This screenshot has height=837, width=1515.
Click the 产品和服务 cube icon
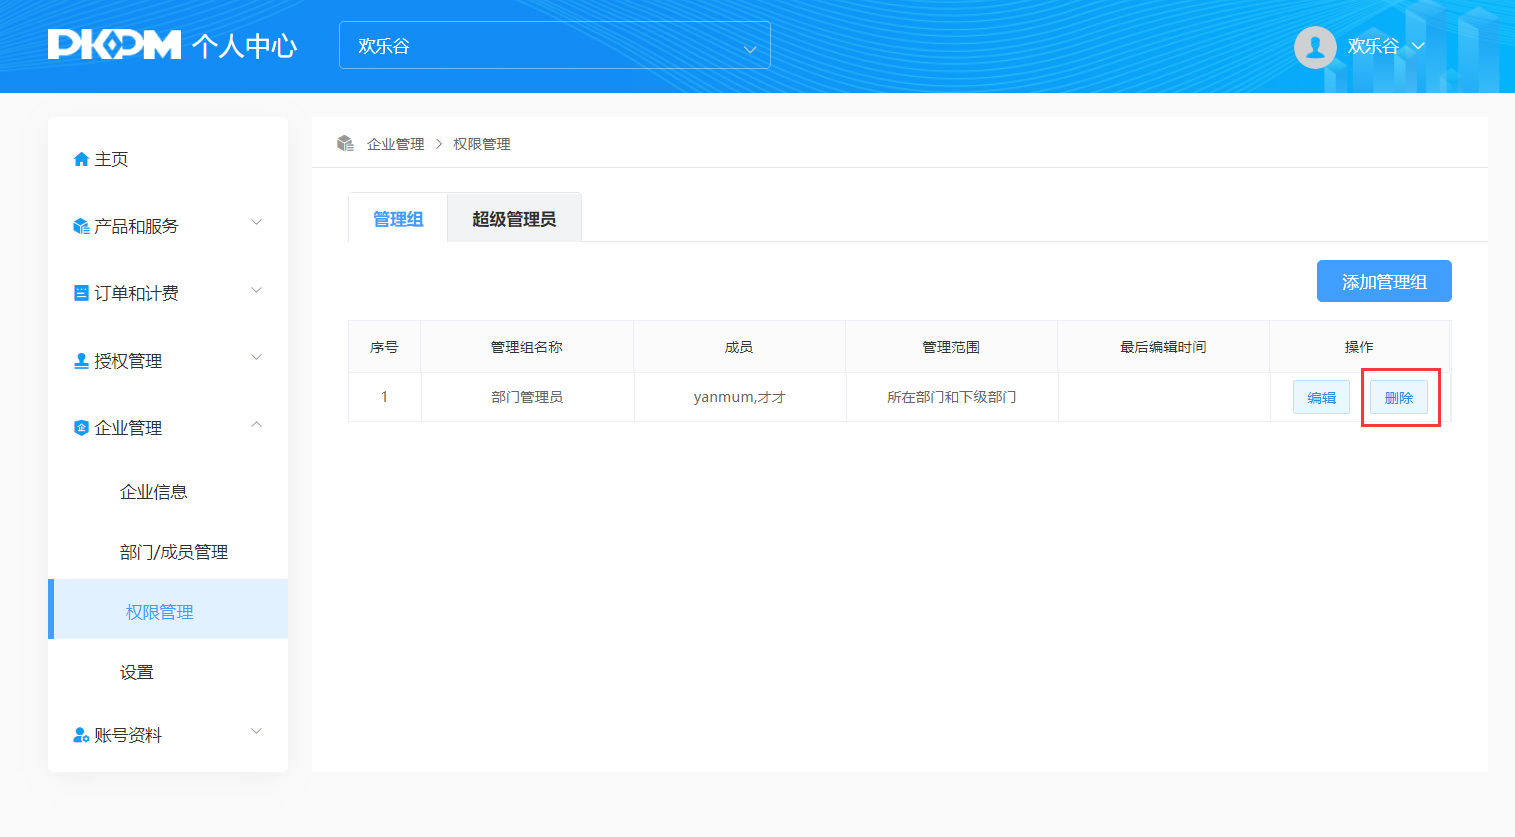(81, 227)
